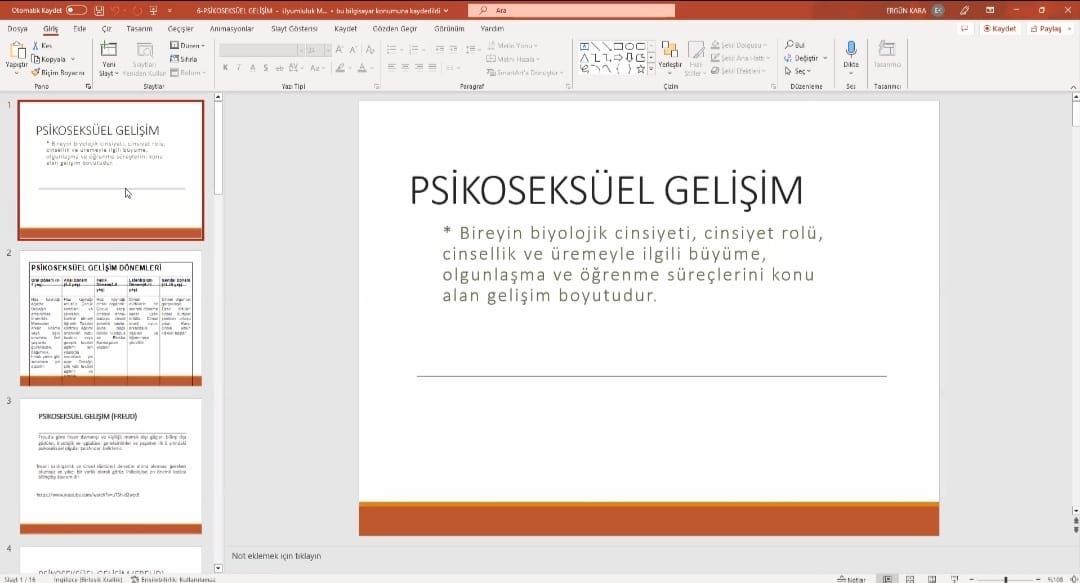This screenshot has width=1080, height=583.
Task: Select the oval shape in gallery
Action: pyautogui.click(x=629, y=46)
